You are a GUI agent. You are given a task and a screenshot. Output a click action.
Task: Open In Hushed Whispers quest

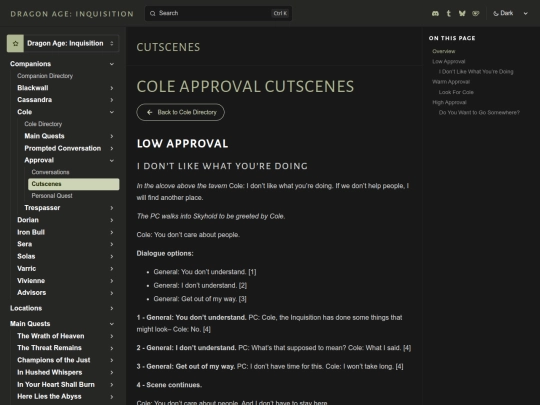point(50,373)
